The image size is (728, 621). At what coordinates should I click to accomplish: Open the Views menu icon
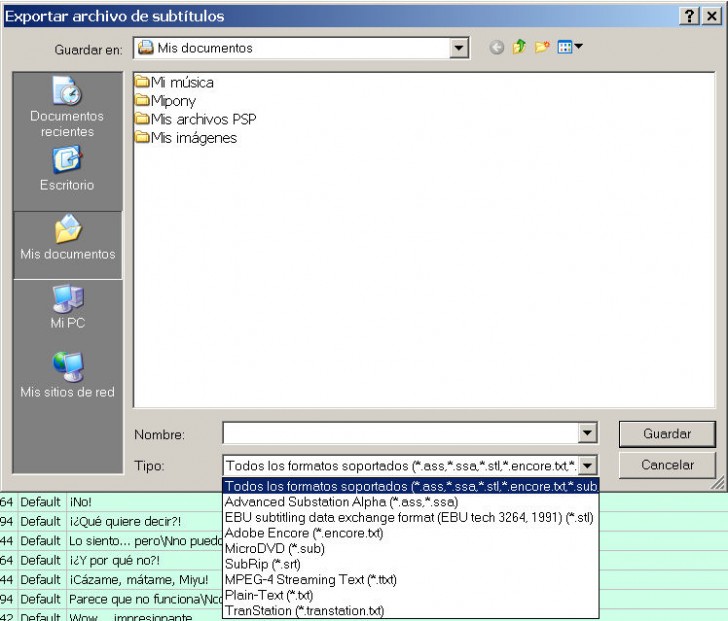(x=569, y=48)
